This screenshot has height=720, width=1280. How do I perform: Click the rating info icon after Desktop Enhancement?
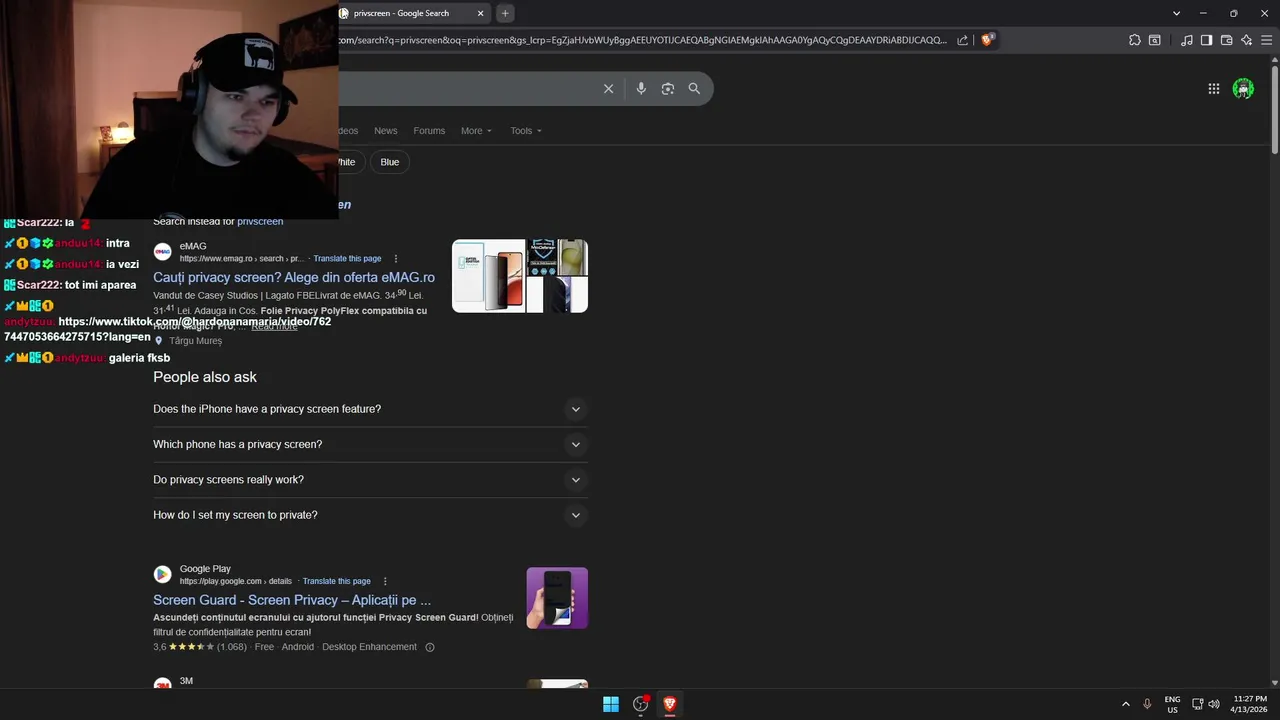[x=430, y=647]
